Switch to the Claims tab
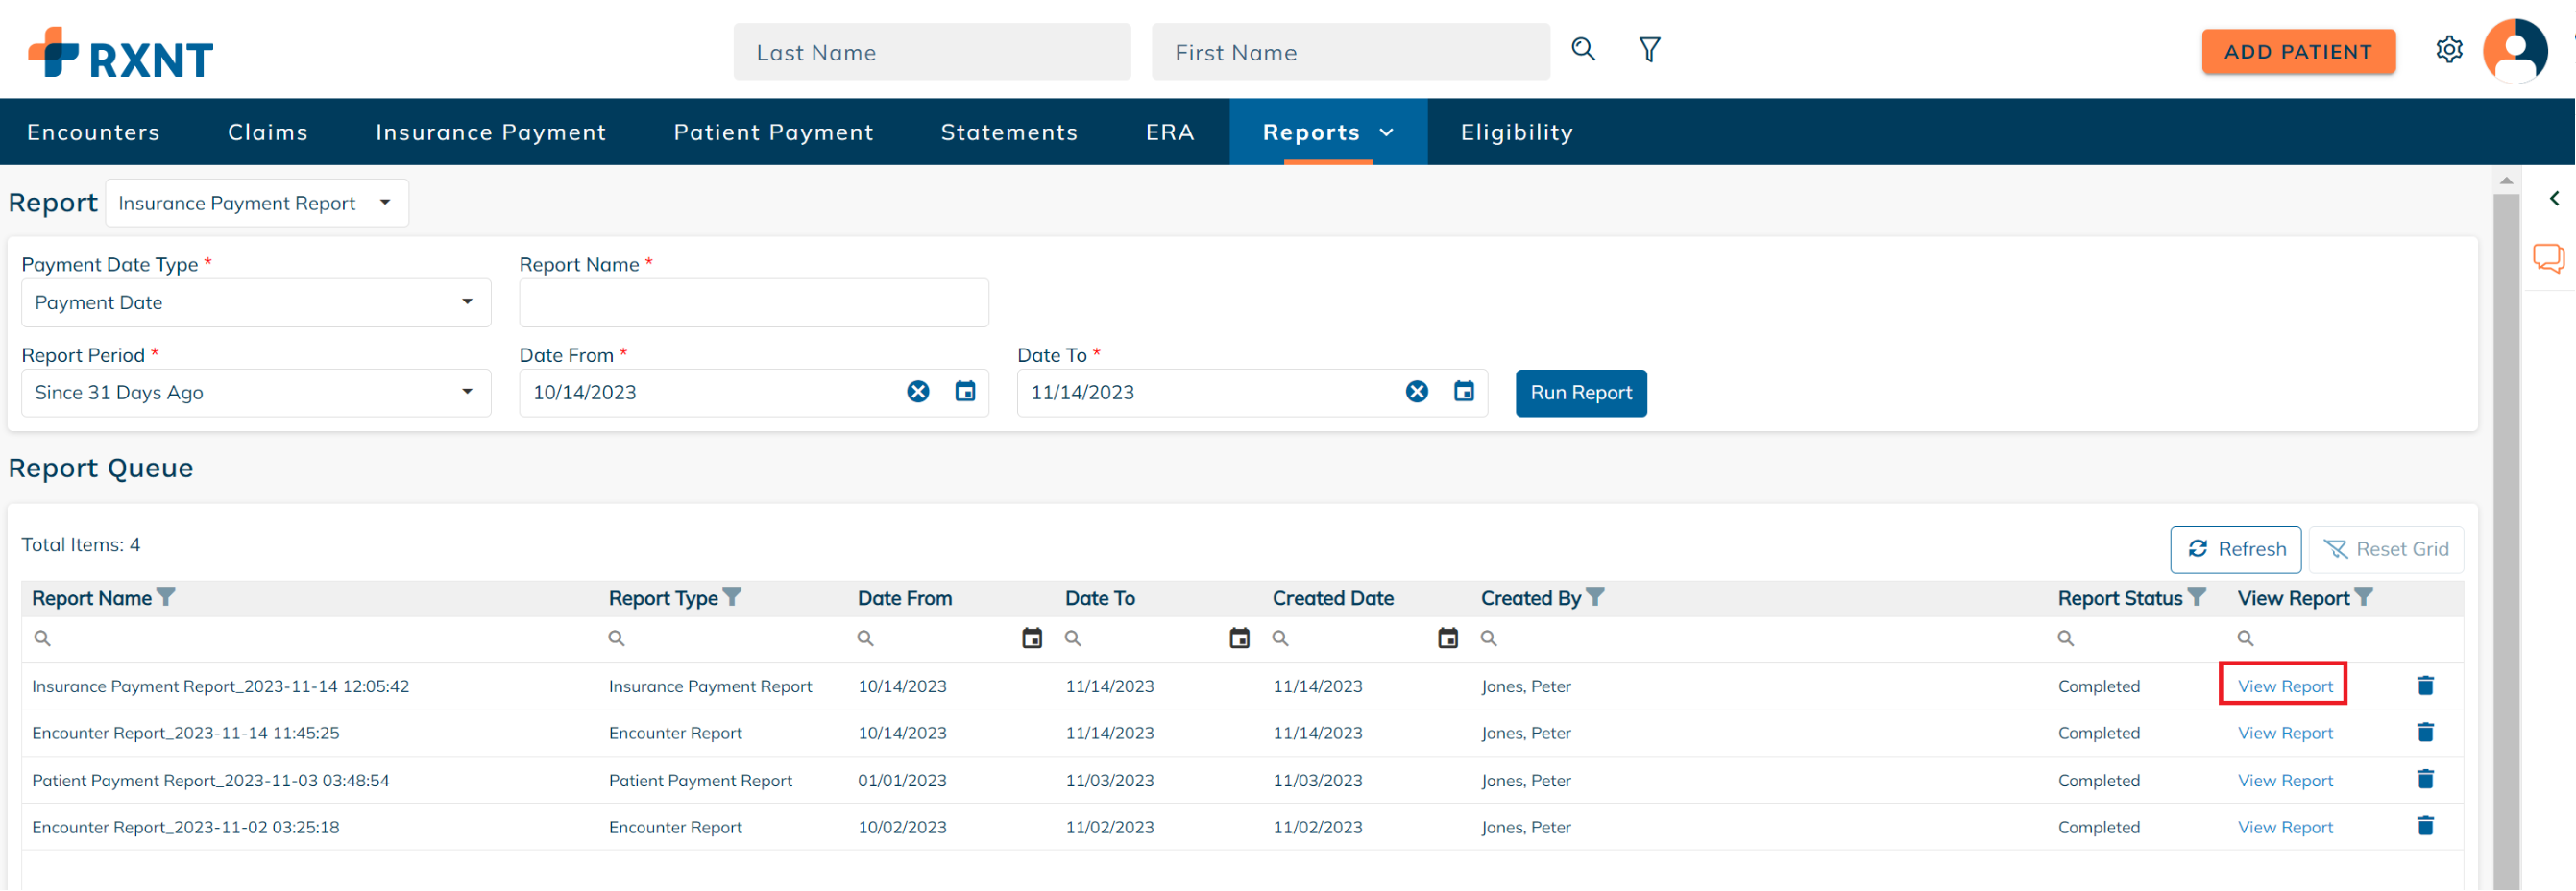 click(x=267, y=131)
